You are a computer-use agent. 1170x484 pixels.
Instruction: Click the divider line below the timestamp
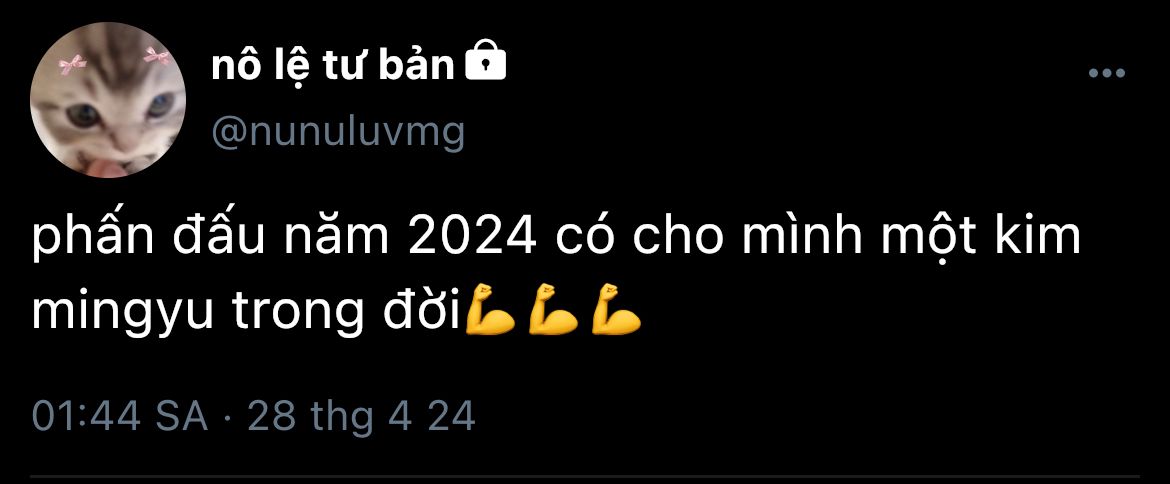(585, 475)
